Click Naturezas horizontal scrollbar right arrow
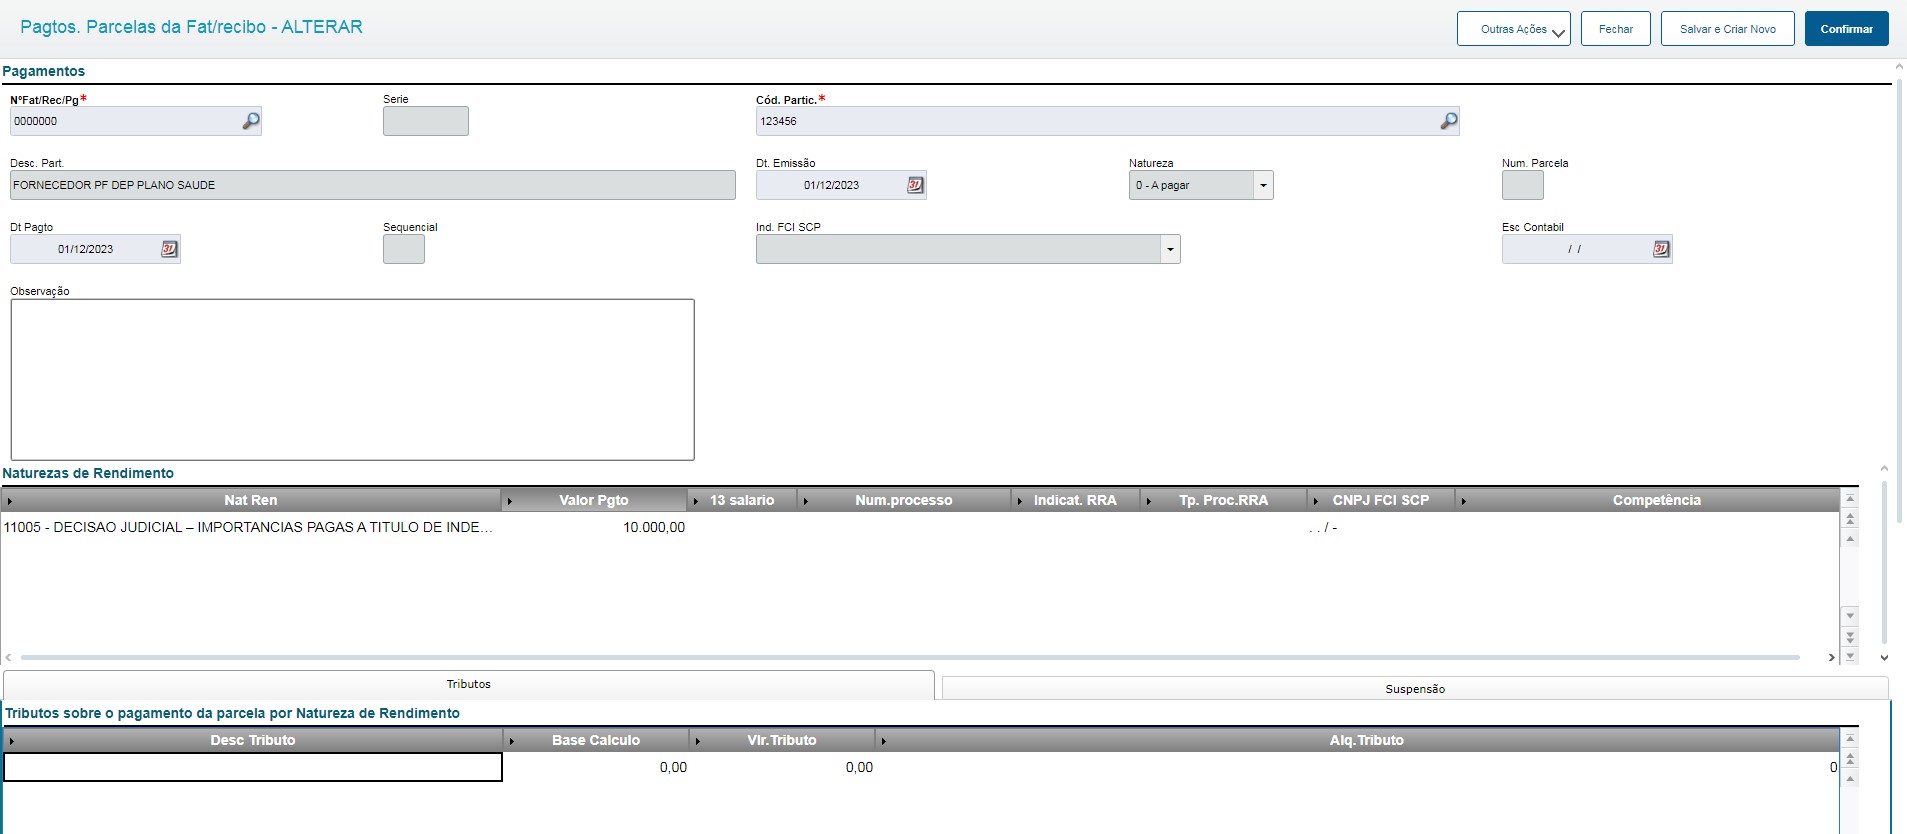 click(x=1831, y=657)
